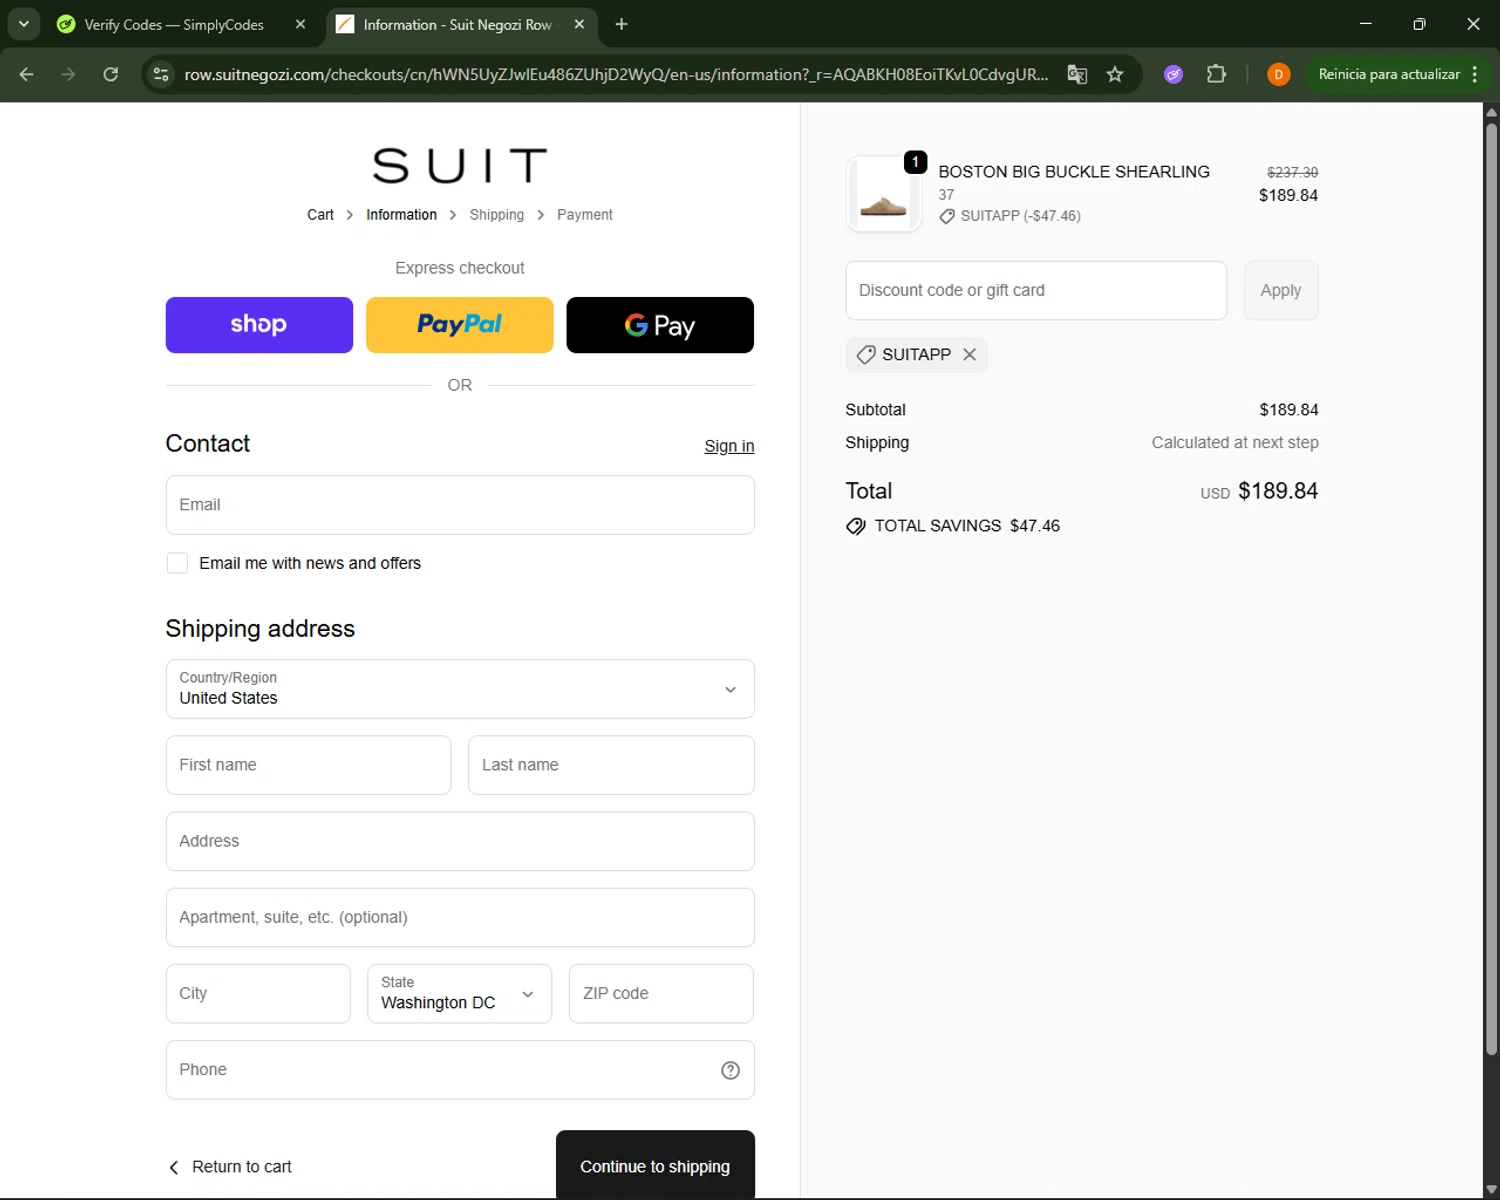Focus the First name field
Viewport: 1500px width, 1200px height.
[x=308, y=765]
